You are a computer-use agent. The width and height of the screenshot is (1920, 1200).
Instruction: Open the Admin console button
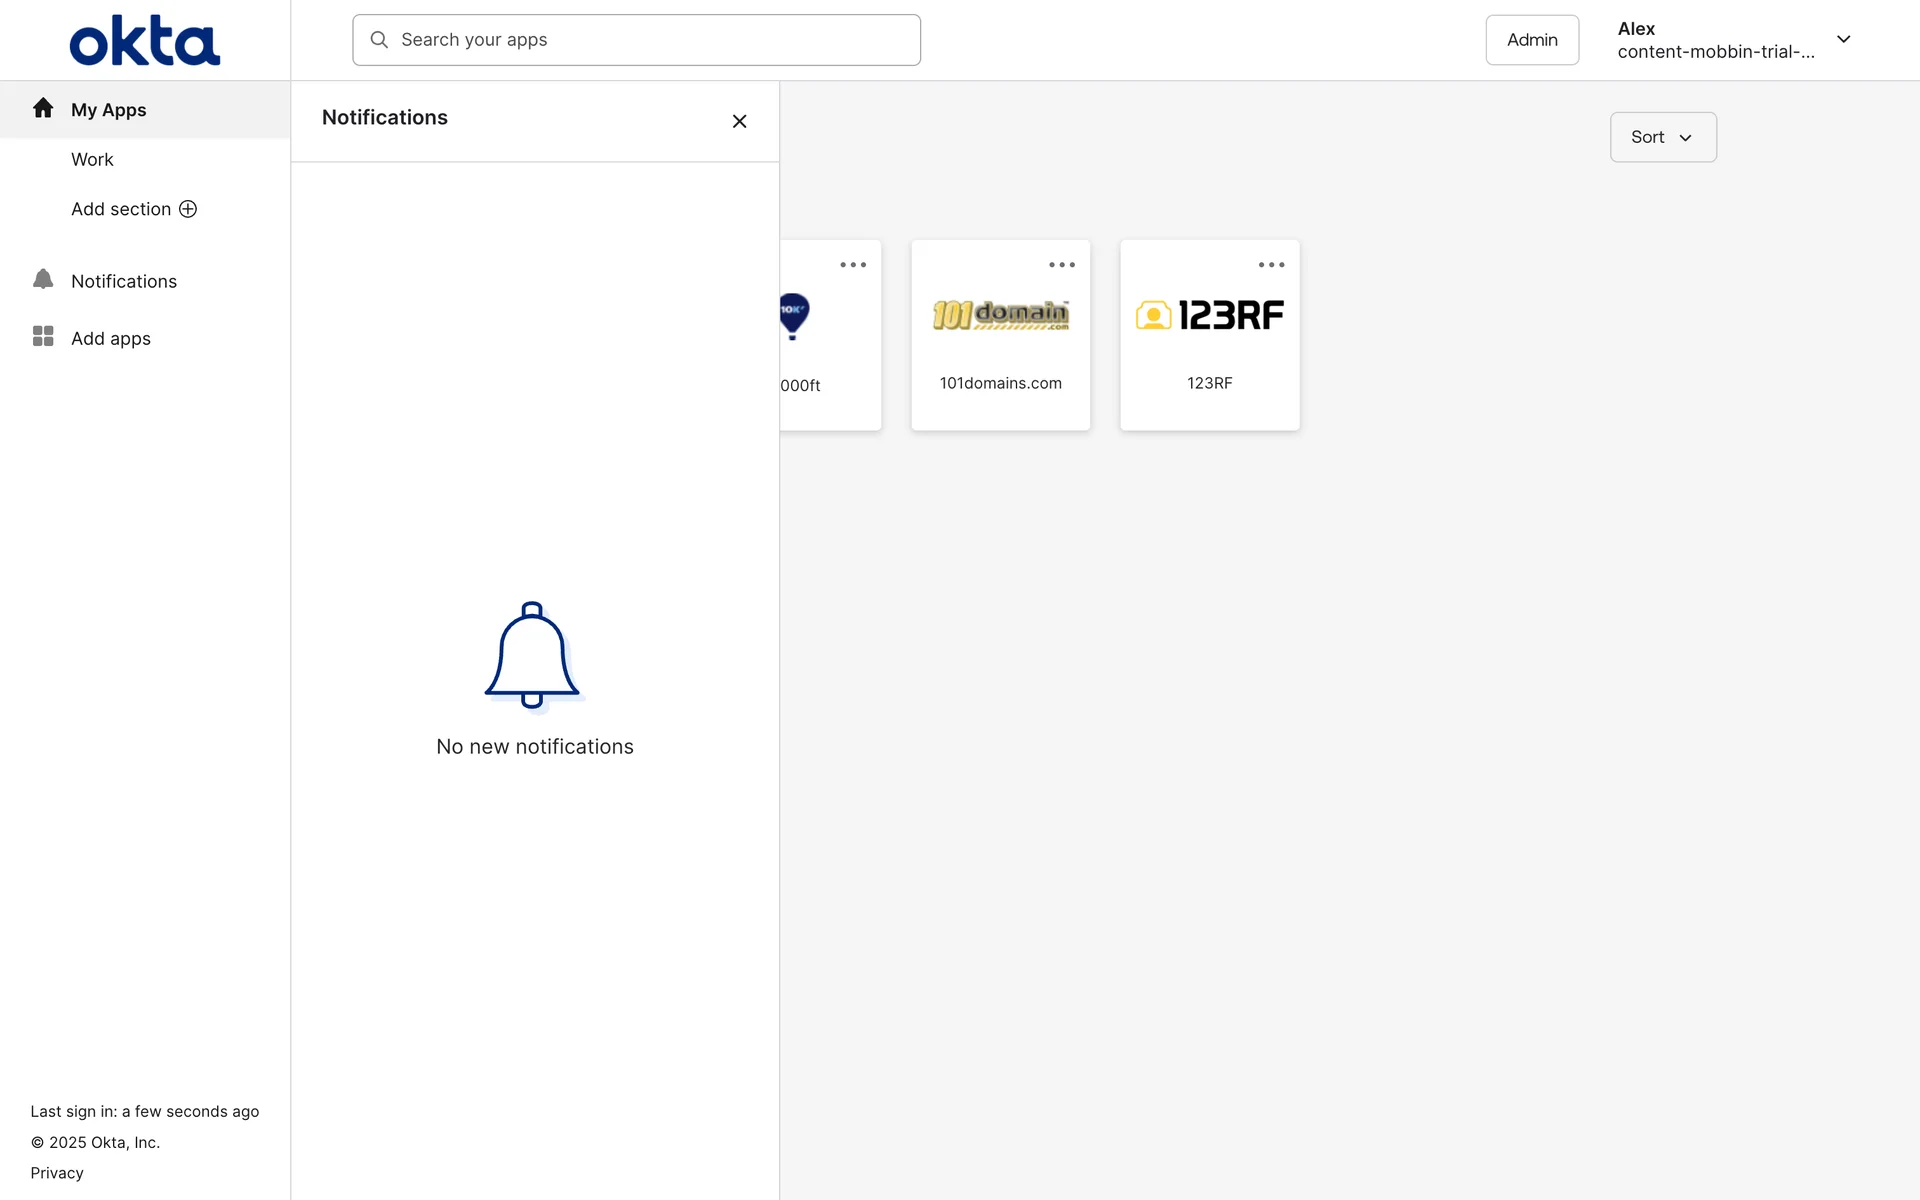[x=1531, y=40]
